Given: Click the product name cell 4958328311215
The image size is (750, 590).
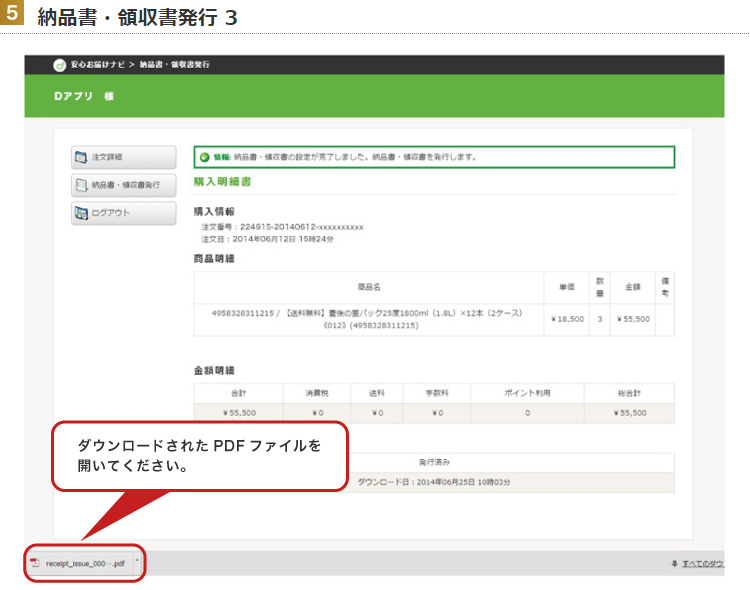Looking at the screenshot, I should (x=369, y=319).
